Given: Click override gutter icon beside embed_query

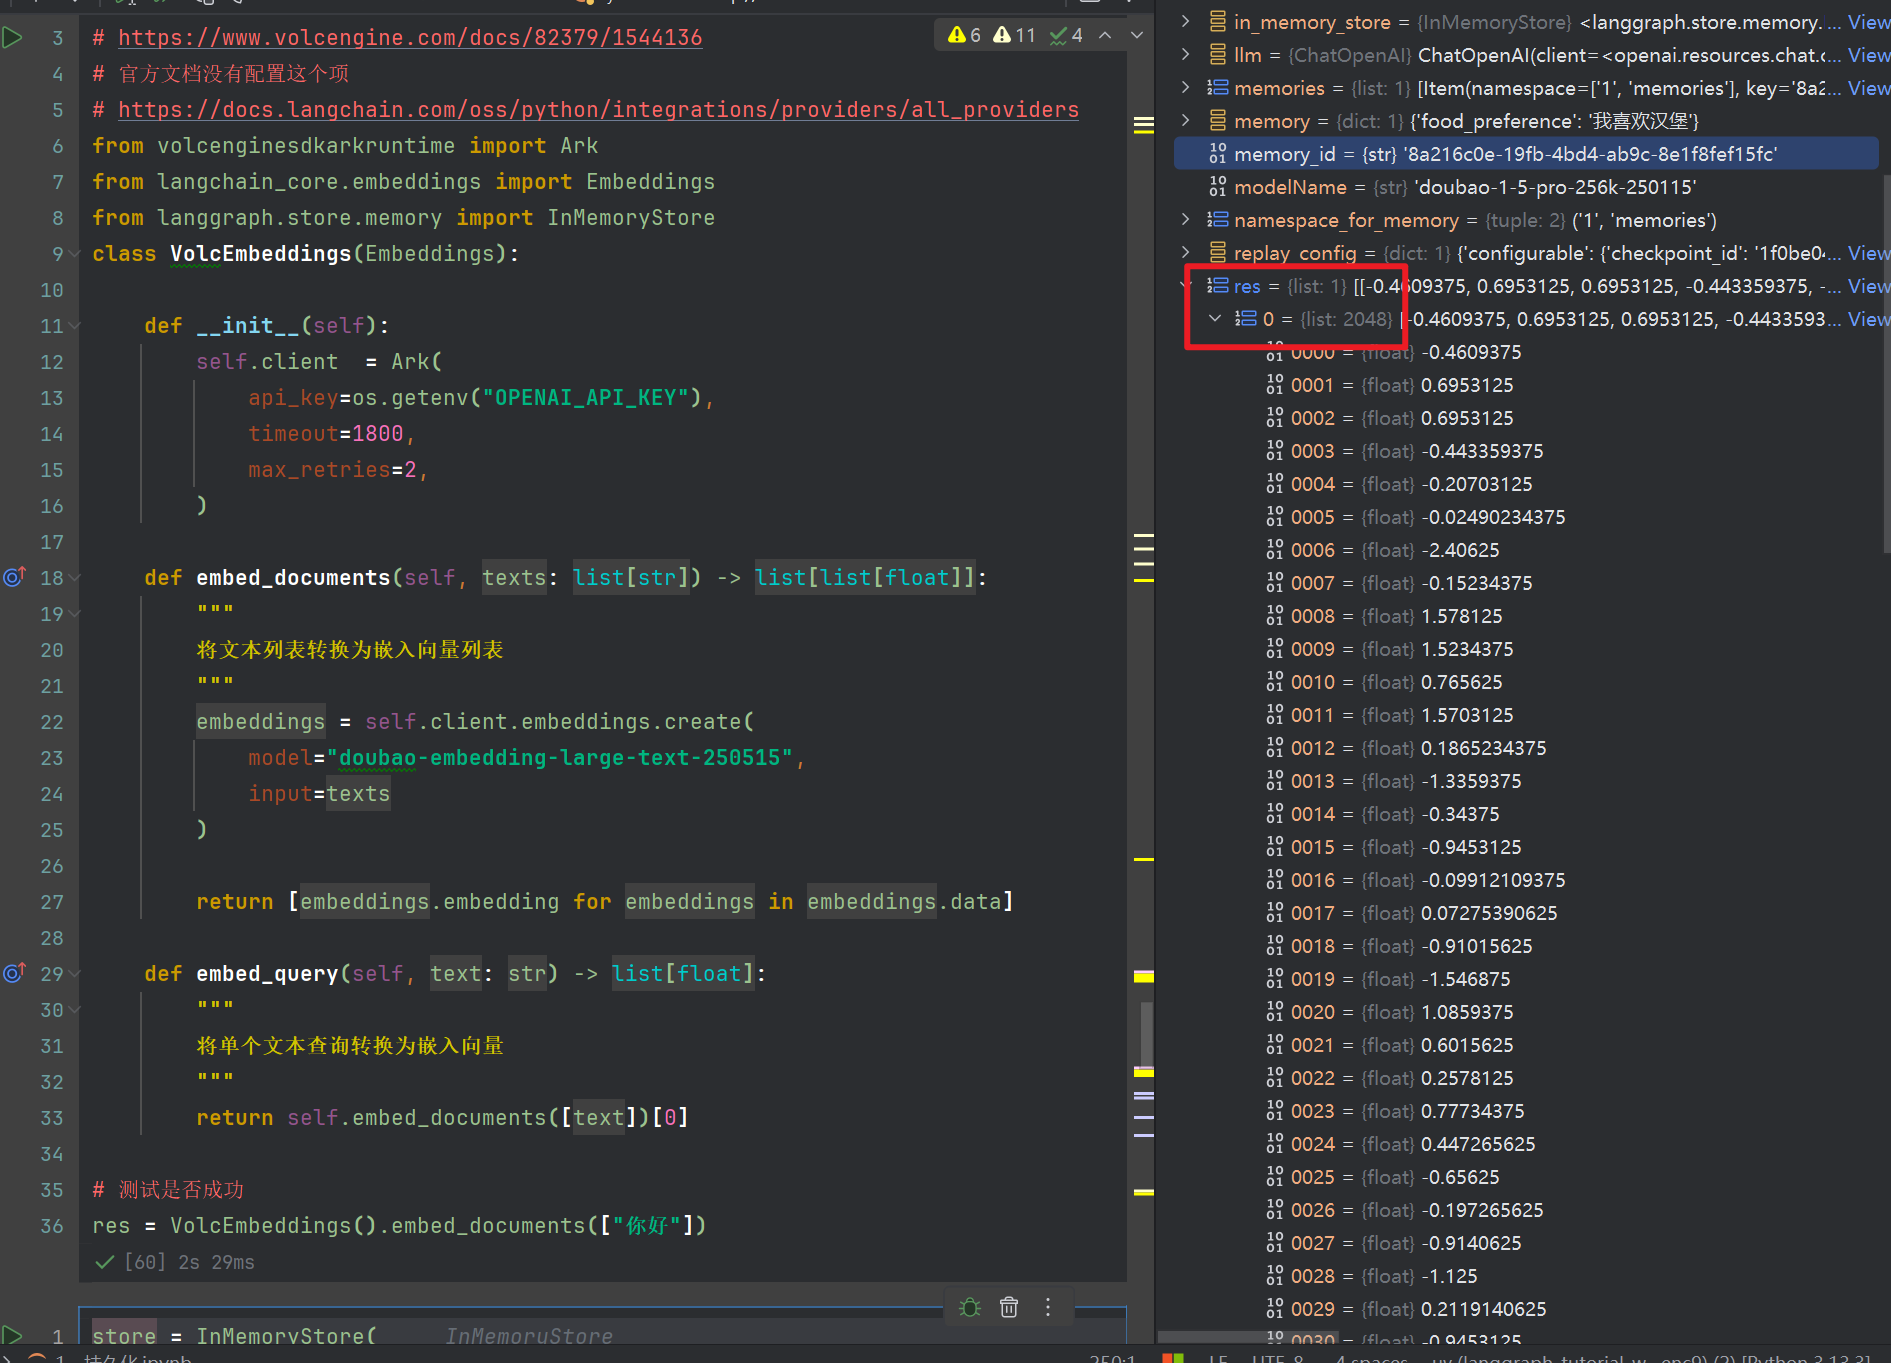Looking at the screenshot, I should point(14,973).
